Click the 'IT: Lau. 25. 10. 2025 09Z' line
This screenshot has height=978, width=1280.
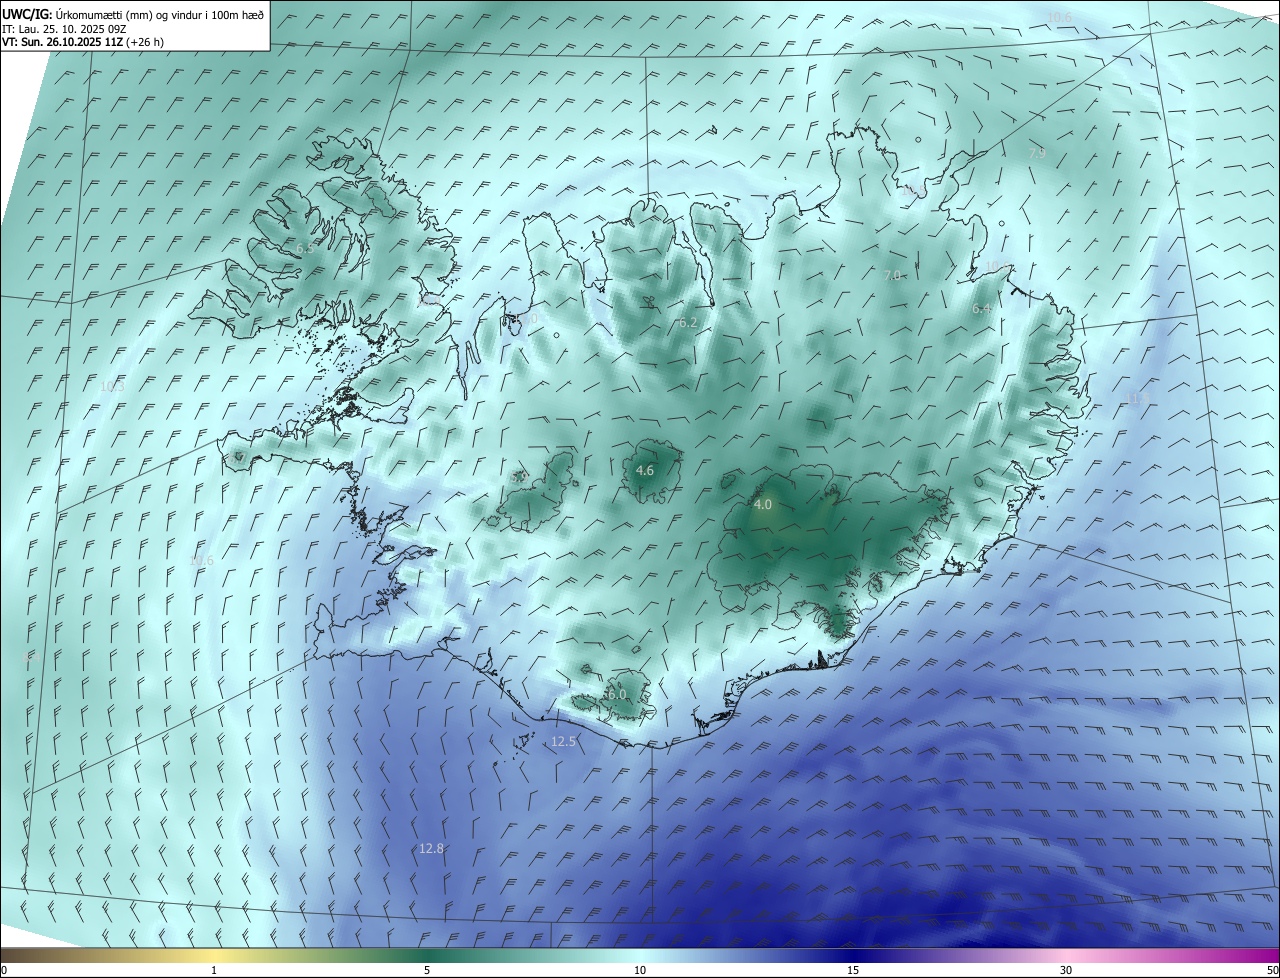pyautogui.click(x=63, y=29)
